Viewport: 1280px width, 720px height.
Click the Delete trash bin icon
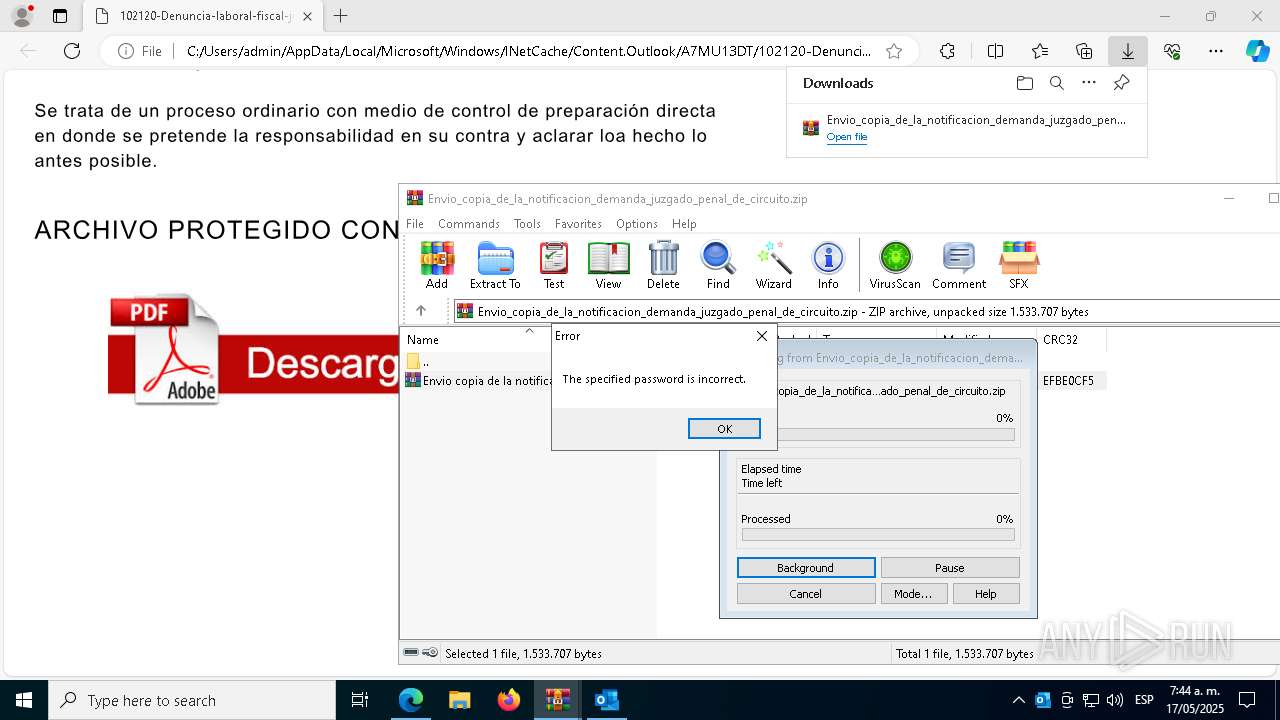pyautogui.click(x=663, y=265)
